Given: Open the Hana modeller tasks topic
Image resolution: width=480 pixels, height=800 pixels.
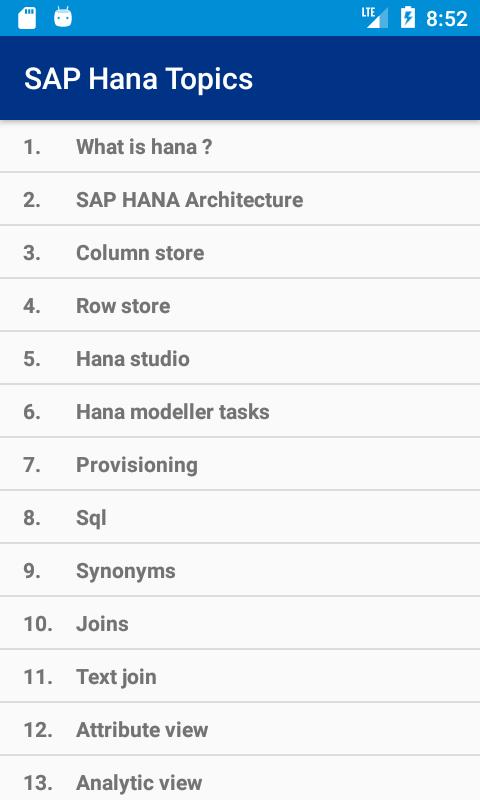Looking at the screenshot, I should click(240, 412).
